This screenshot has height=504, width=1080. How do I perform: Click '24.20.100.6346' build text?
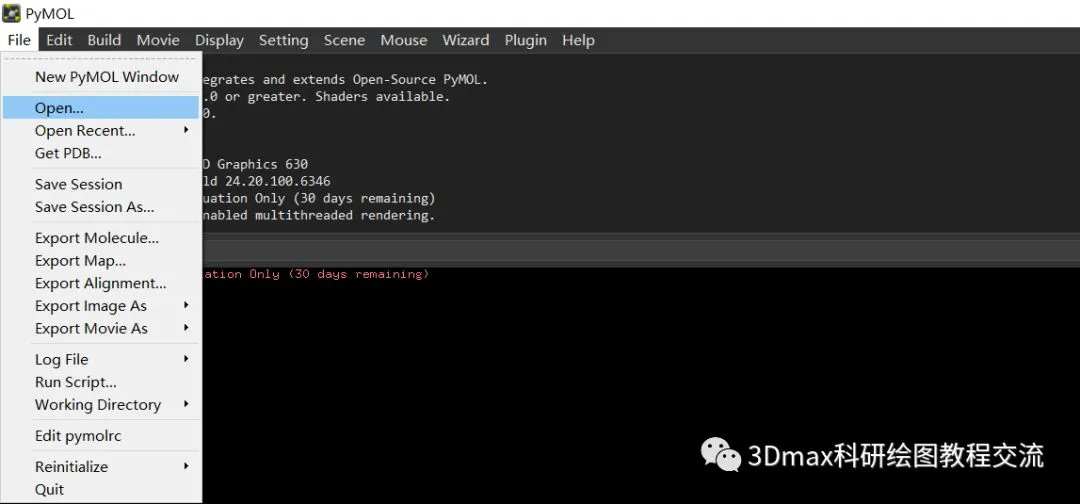pos(278,182)
